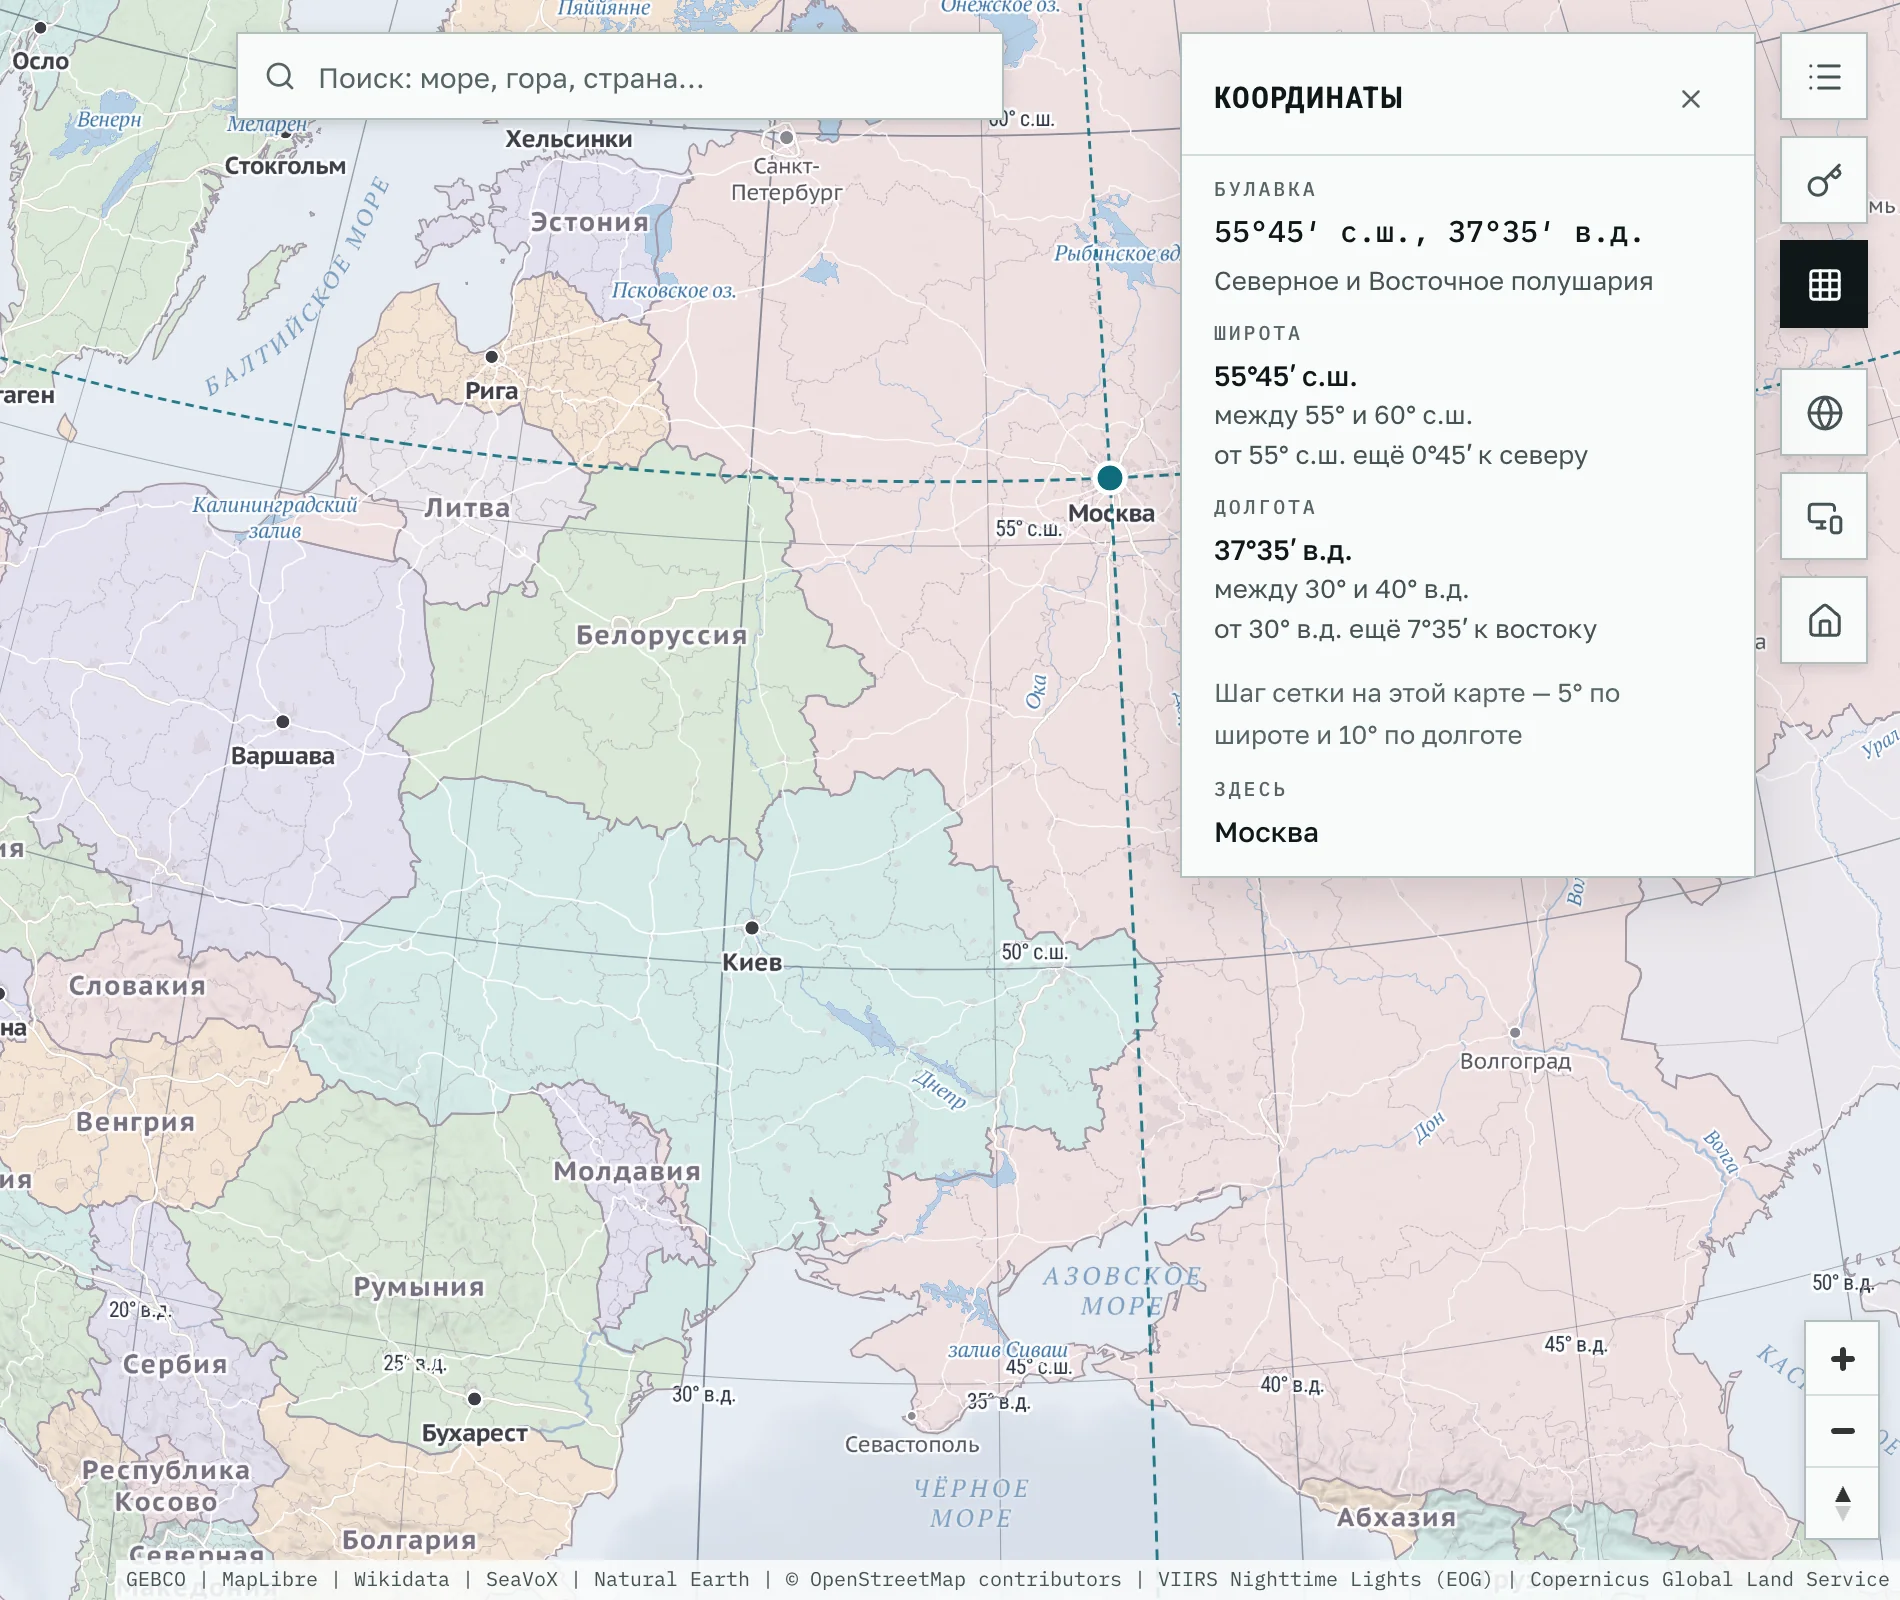Click the Варшава city label
Image resolution: width=1900 pixels, height=1600 pixels.
283,756
